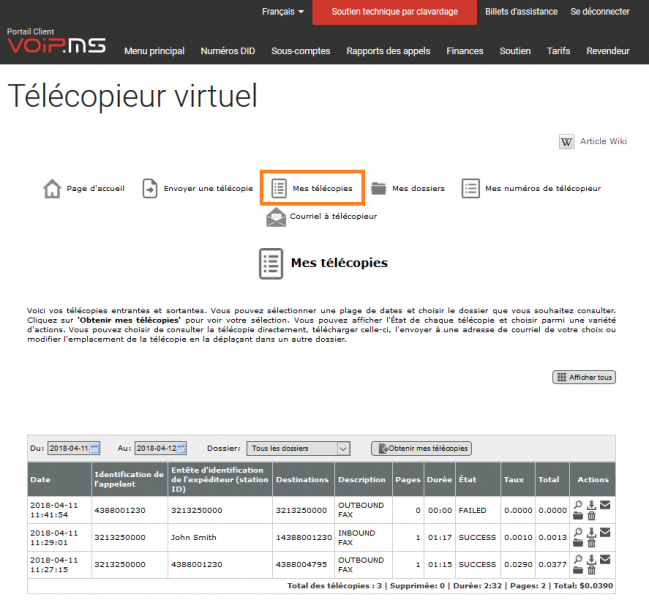Open Billets d'assistance link
This screenshot has width=649, height=600.
pos(521,12)
